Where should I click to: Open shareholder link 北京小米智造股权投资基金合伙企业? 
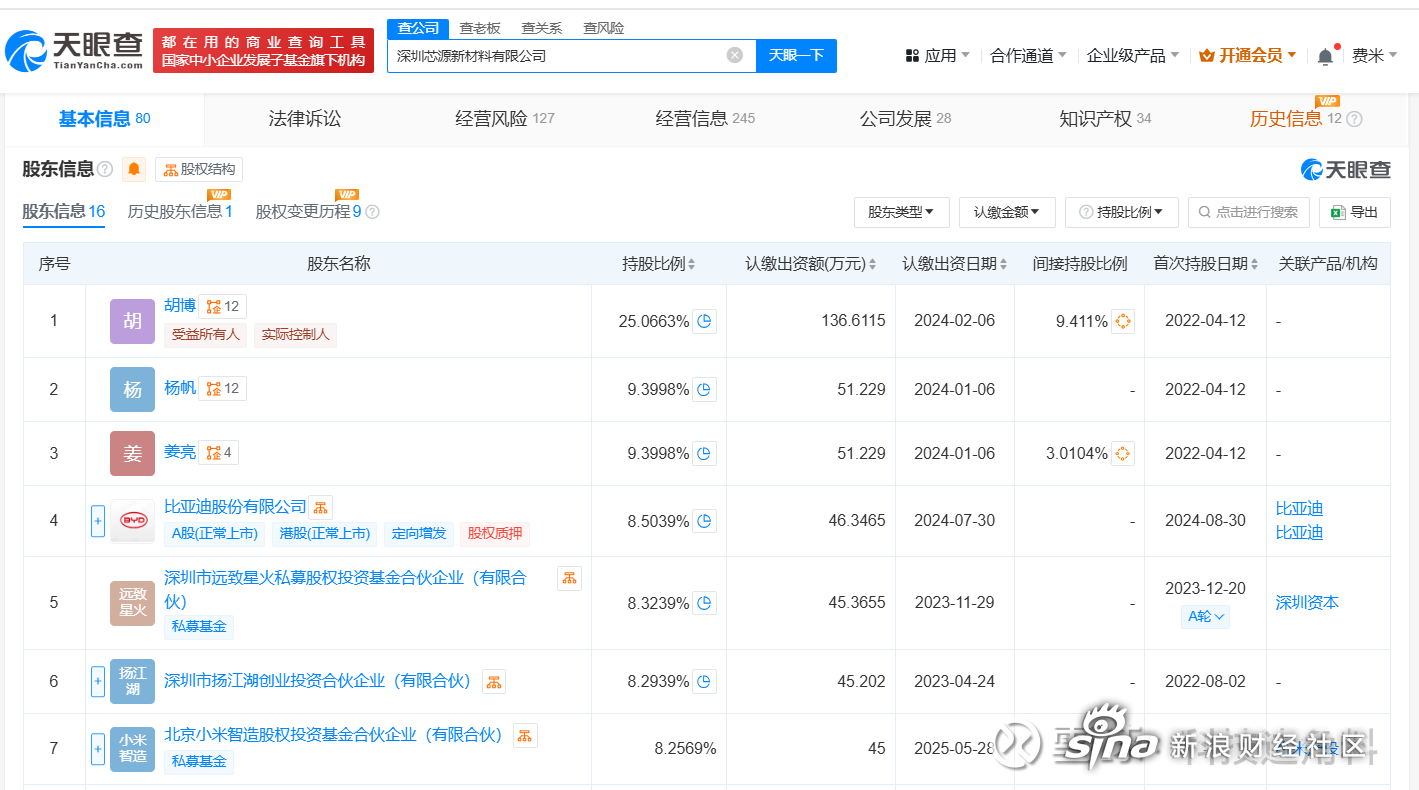(x=333, y=735)
